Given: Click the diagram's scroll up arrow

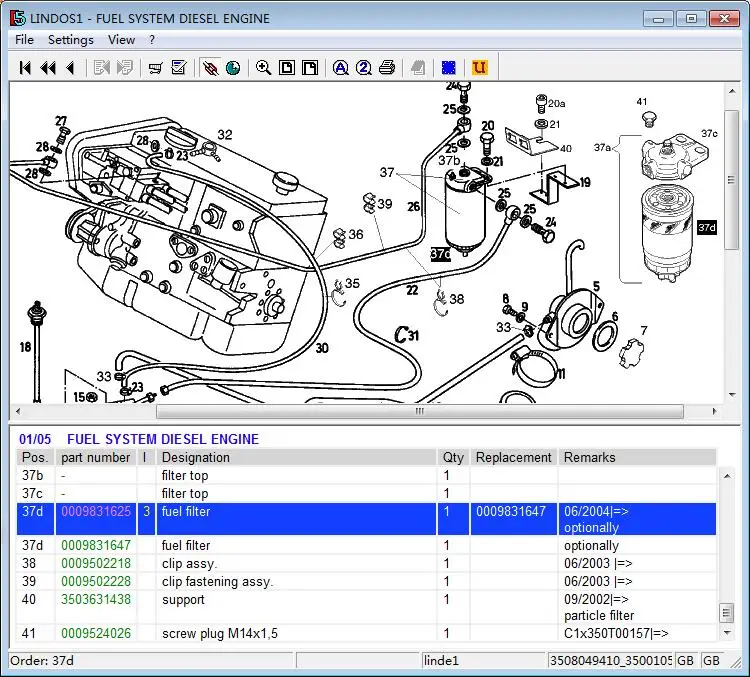Looking at the screenshot, I should pyautogui.click(x=732, y=91).
